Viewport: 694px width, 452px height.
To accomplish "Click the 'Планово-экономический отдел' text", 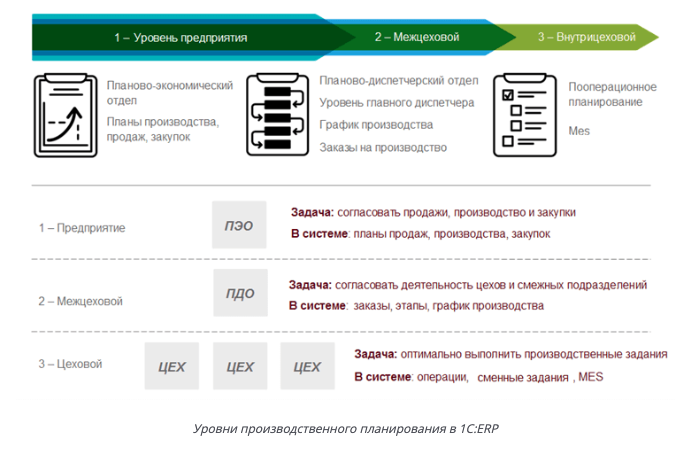I will coord(170,93).
